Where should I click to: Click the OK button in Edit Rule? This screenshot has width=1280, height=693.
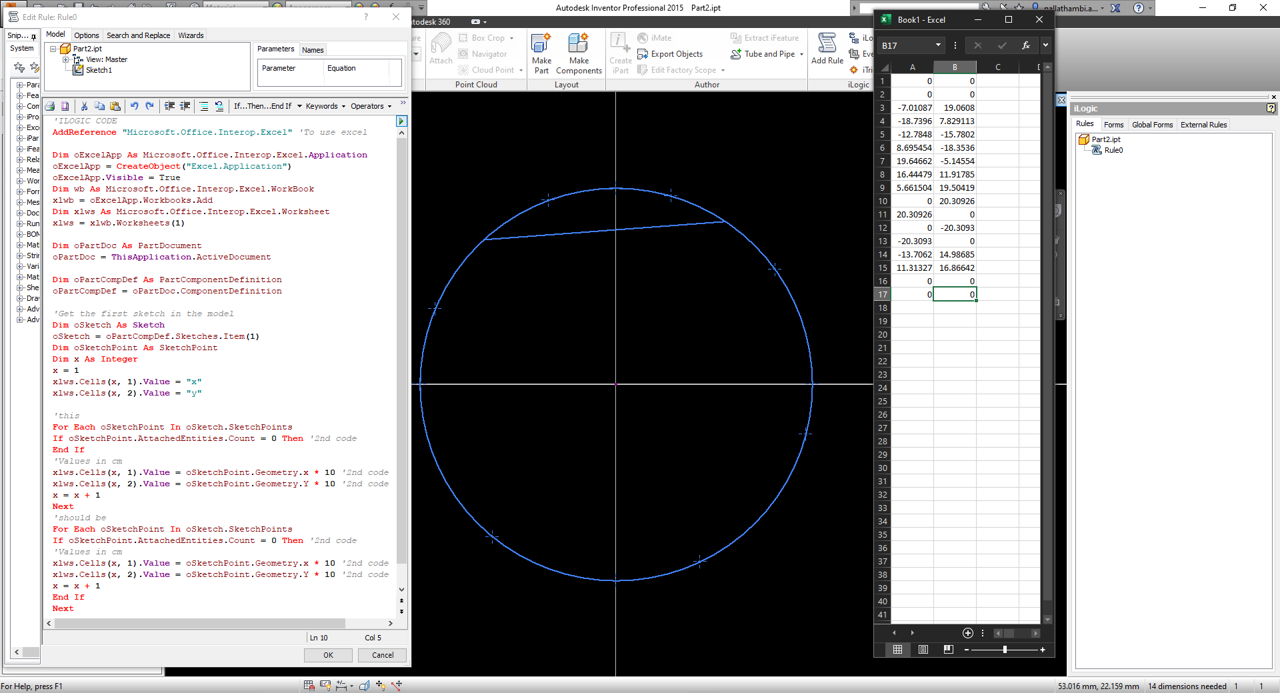[x=328, y=655]
